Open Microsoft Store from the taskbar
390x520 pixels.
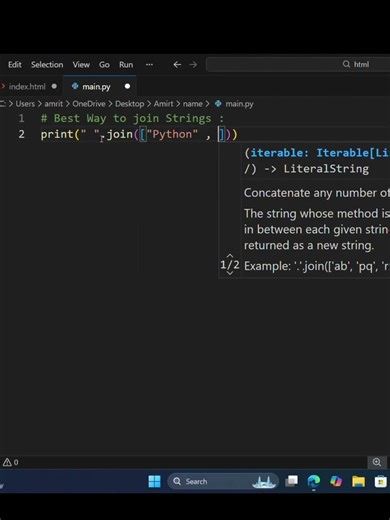pos(380,481)
